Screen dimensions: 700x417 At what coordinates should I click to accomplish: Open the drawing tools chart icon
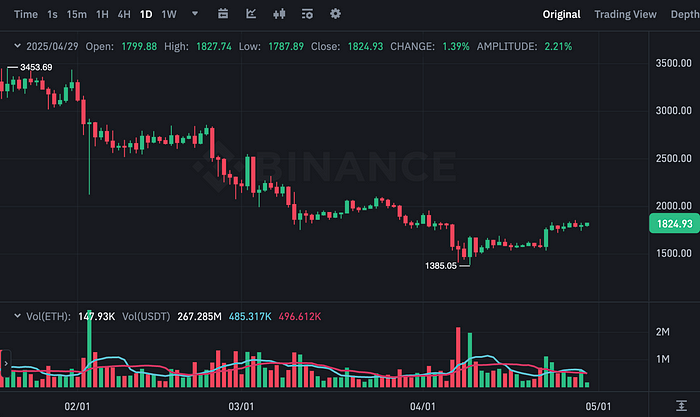pos(251,14)
